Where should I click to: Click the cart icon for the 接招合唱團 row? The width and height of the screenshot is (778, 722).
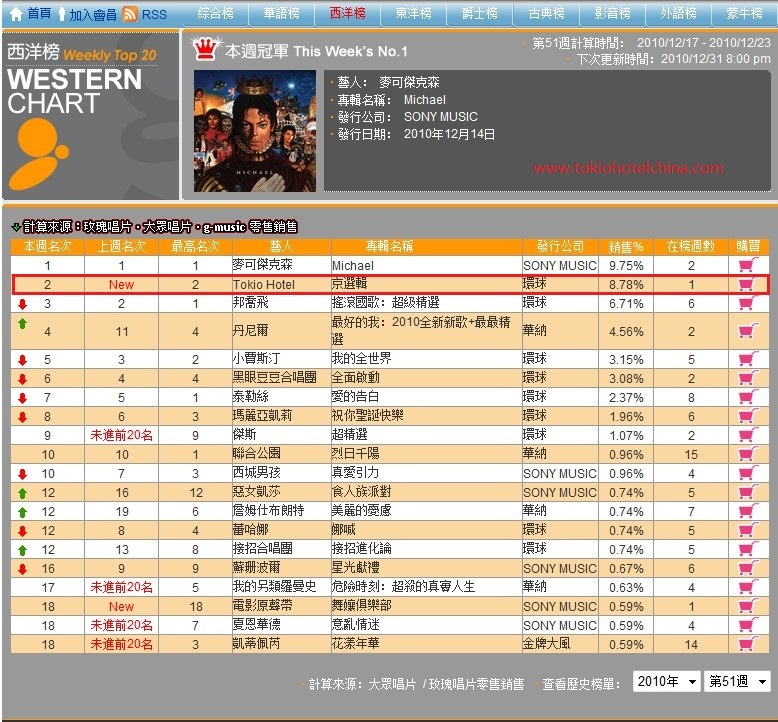(x=748, y=549)
